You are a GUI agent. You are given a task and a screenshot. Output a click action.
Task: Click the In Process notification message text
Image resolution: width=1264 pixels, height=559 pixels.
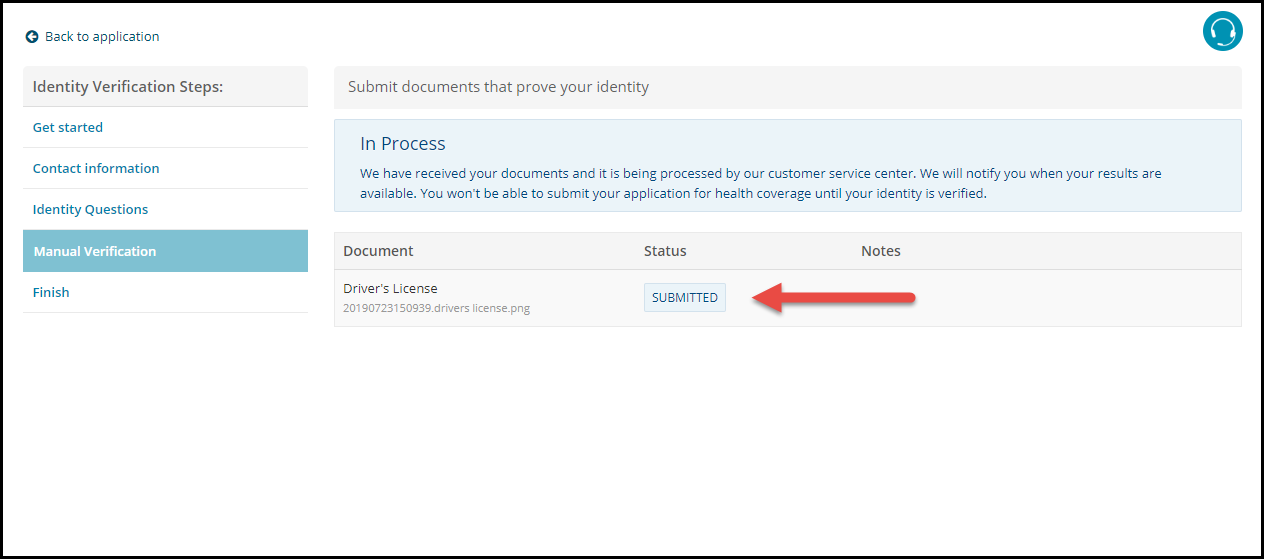tap(761, 183)
